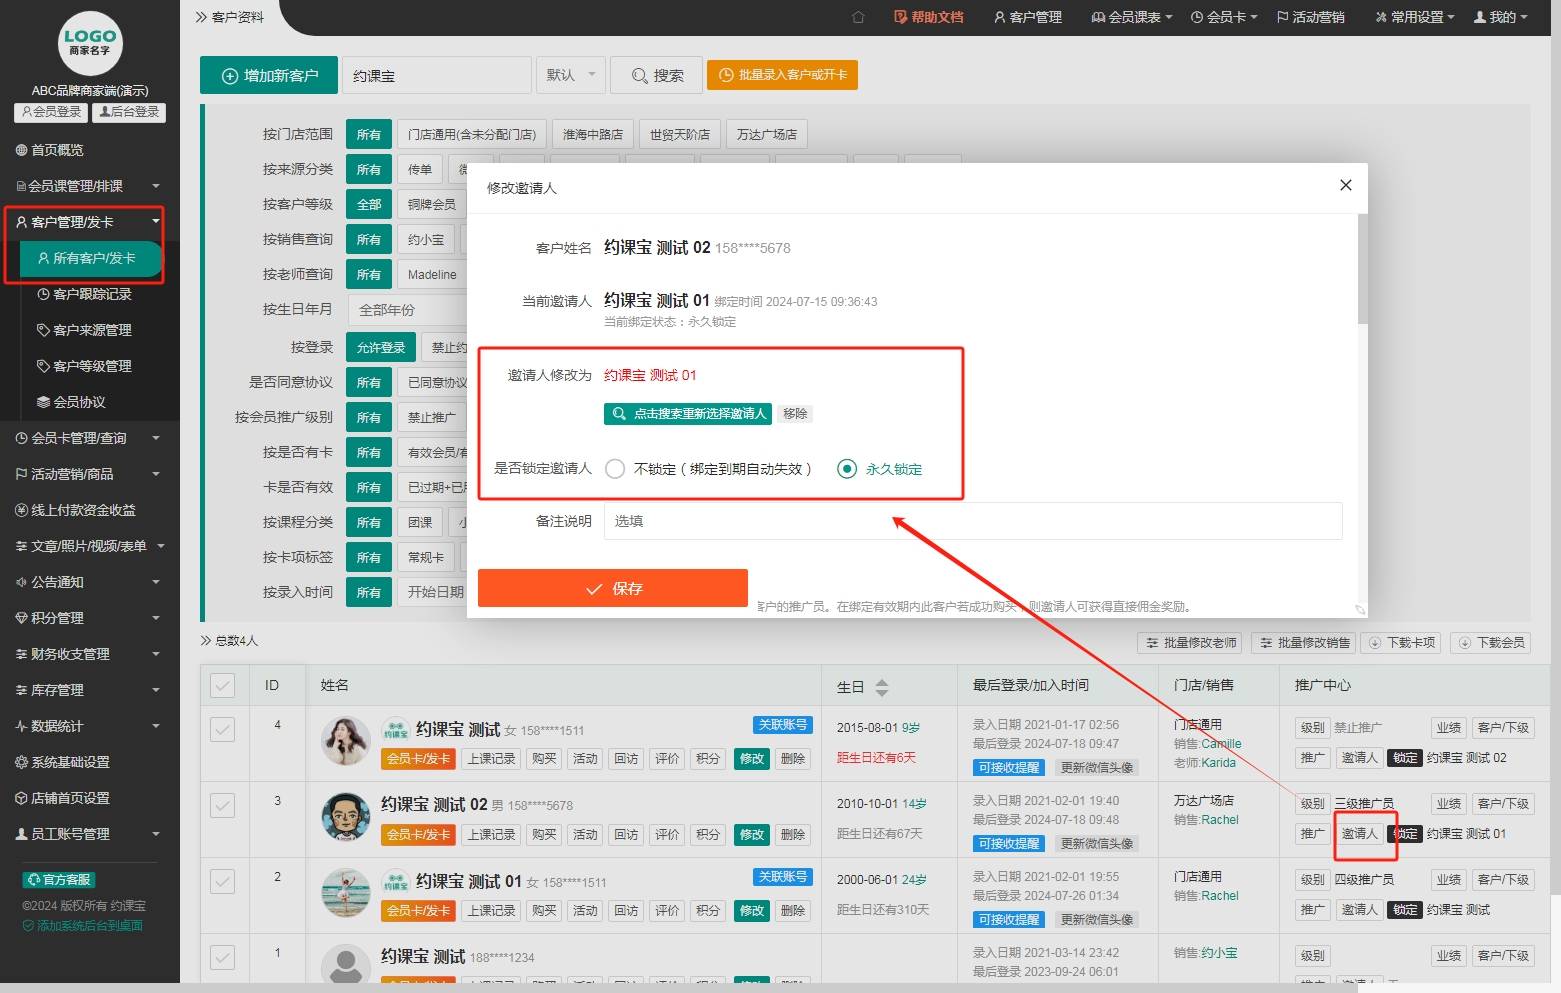Viewport: 1561px width, 993px height.
Task: Focus the customer search input field
Action: 436,75
